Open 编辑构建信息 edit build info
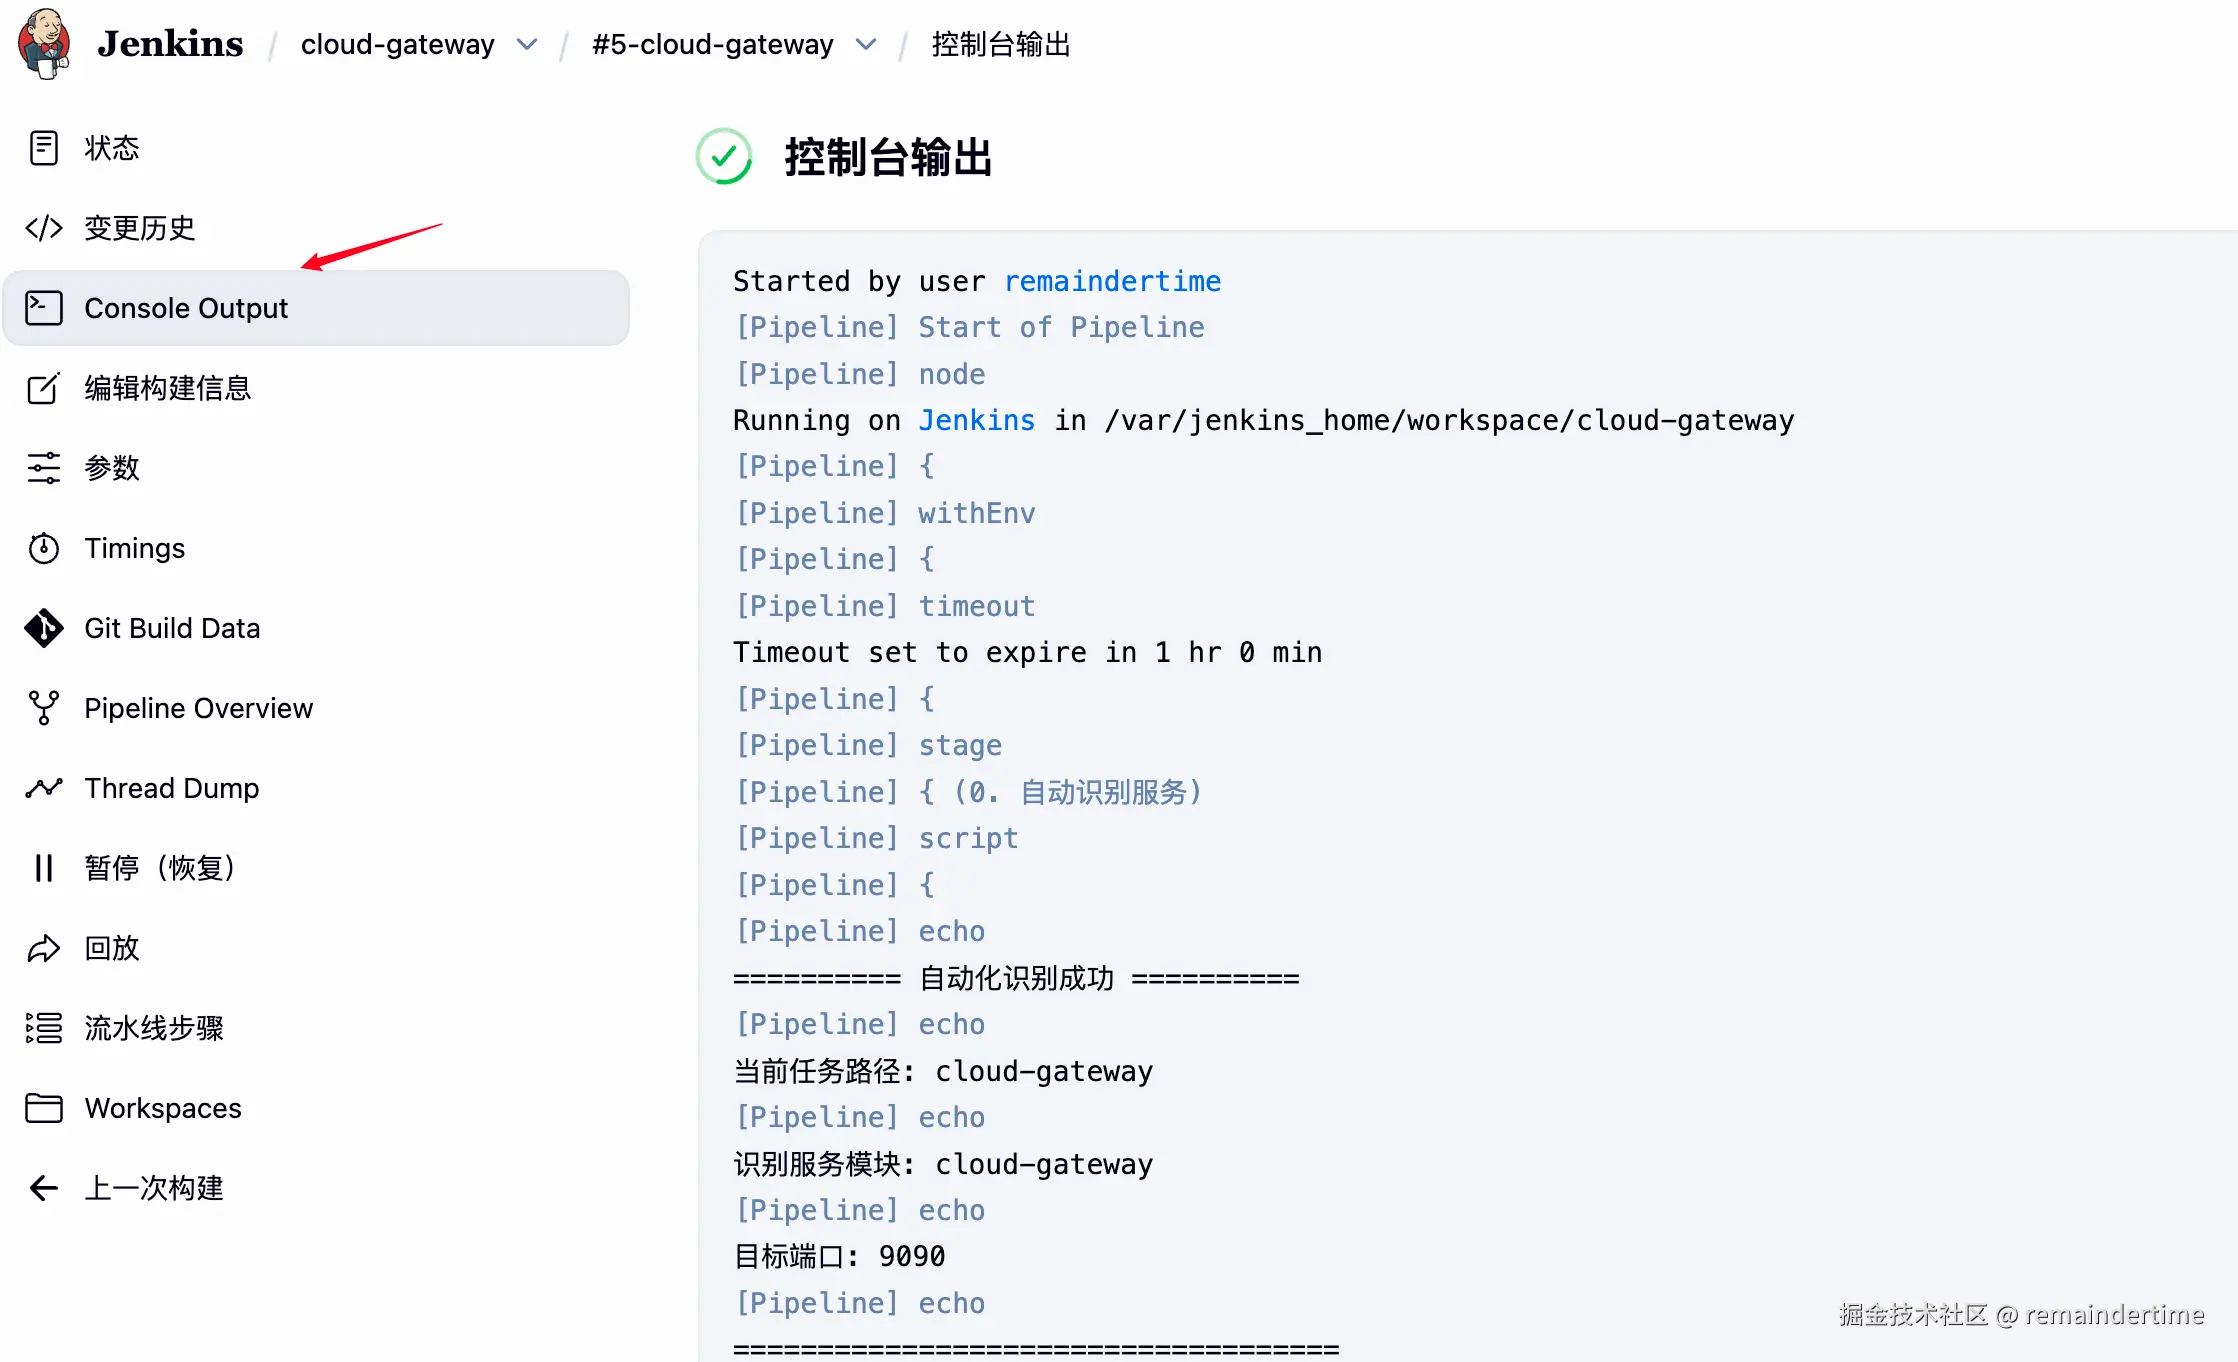This screenshot has width=2238, height=1362. (167, 388)
